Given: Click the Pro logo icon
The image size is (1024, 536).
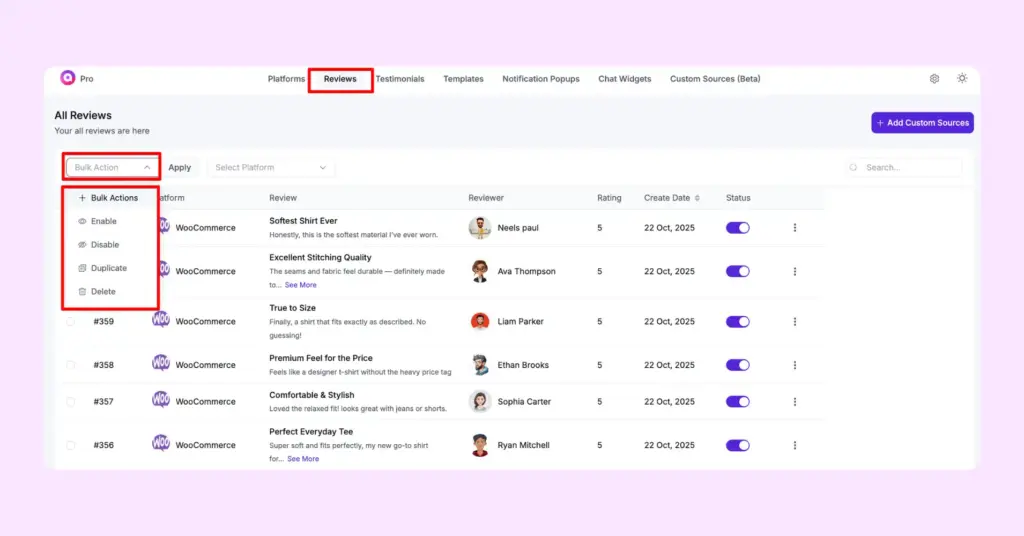Looking at the screenshot, I should [68, 78].
